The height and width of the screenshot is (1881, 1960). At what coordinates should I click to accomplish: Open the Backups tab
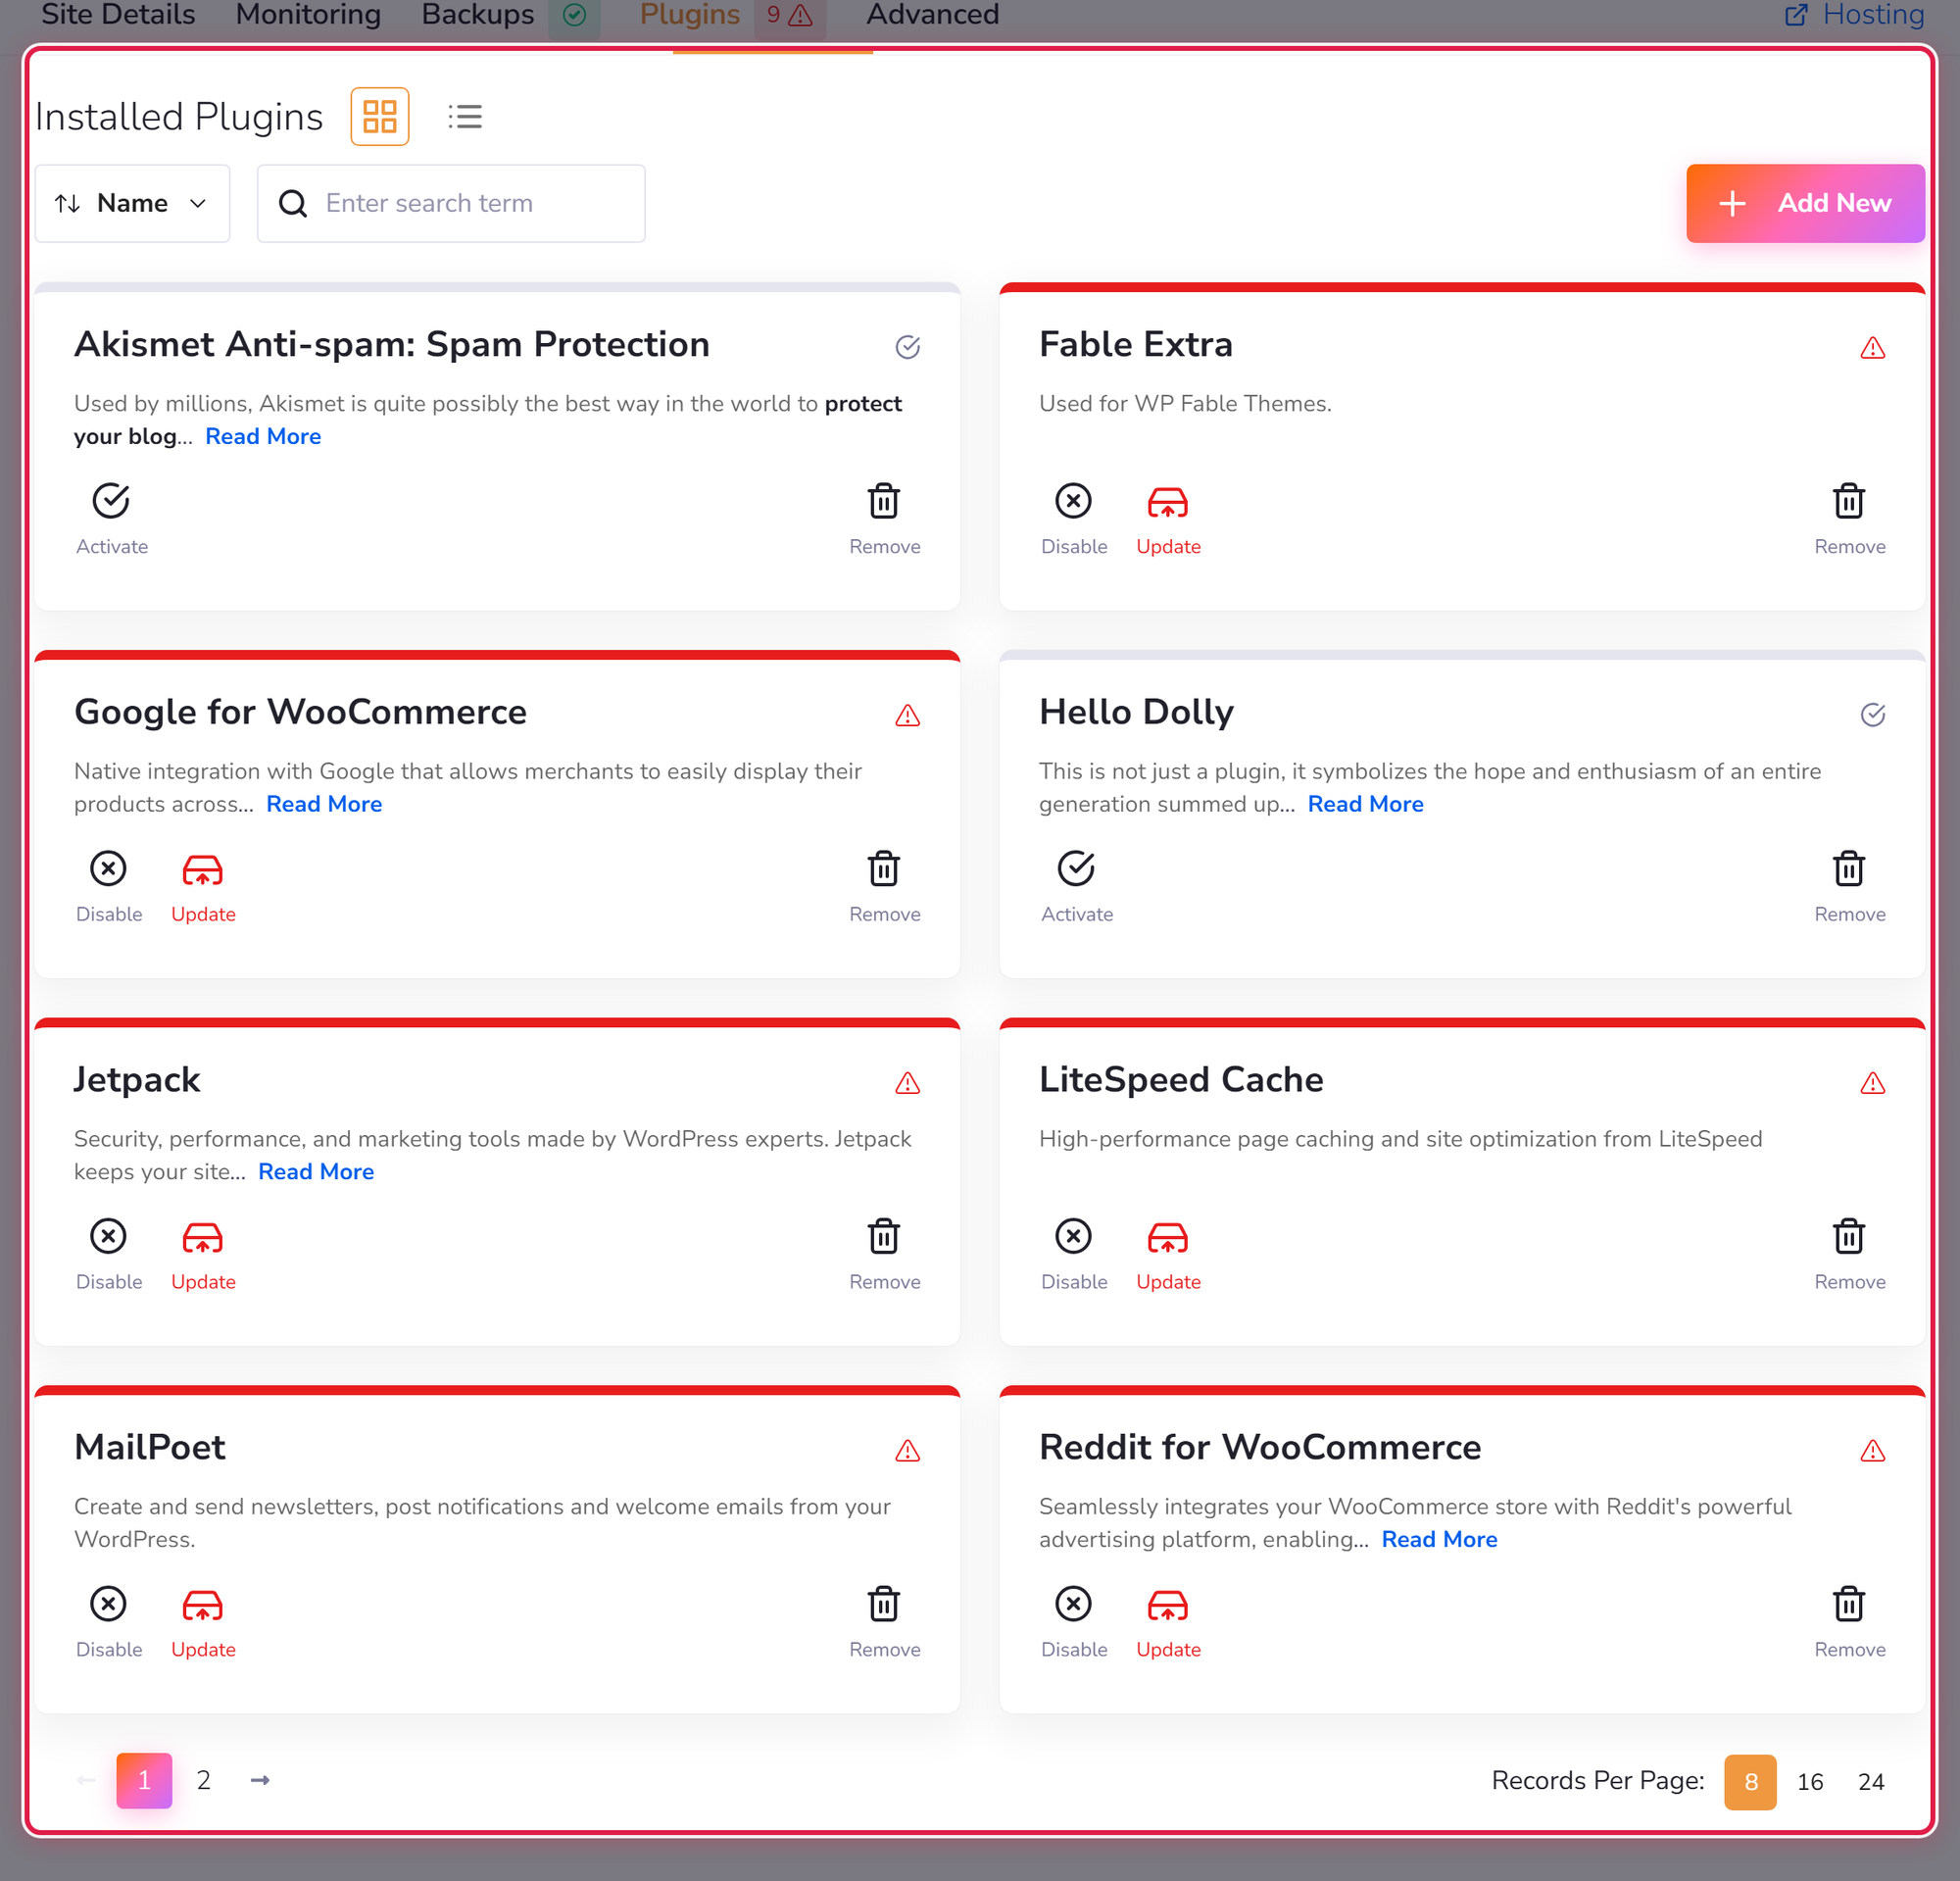coord(477,14)
